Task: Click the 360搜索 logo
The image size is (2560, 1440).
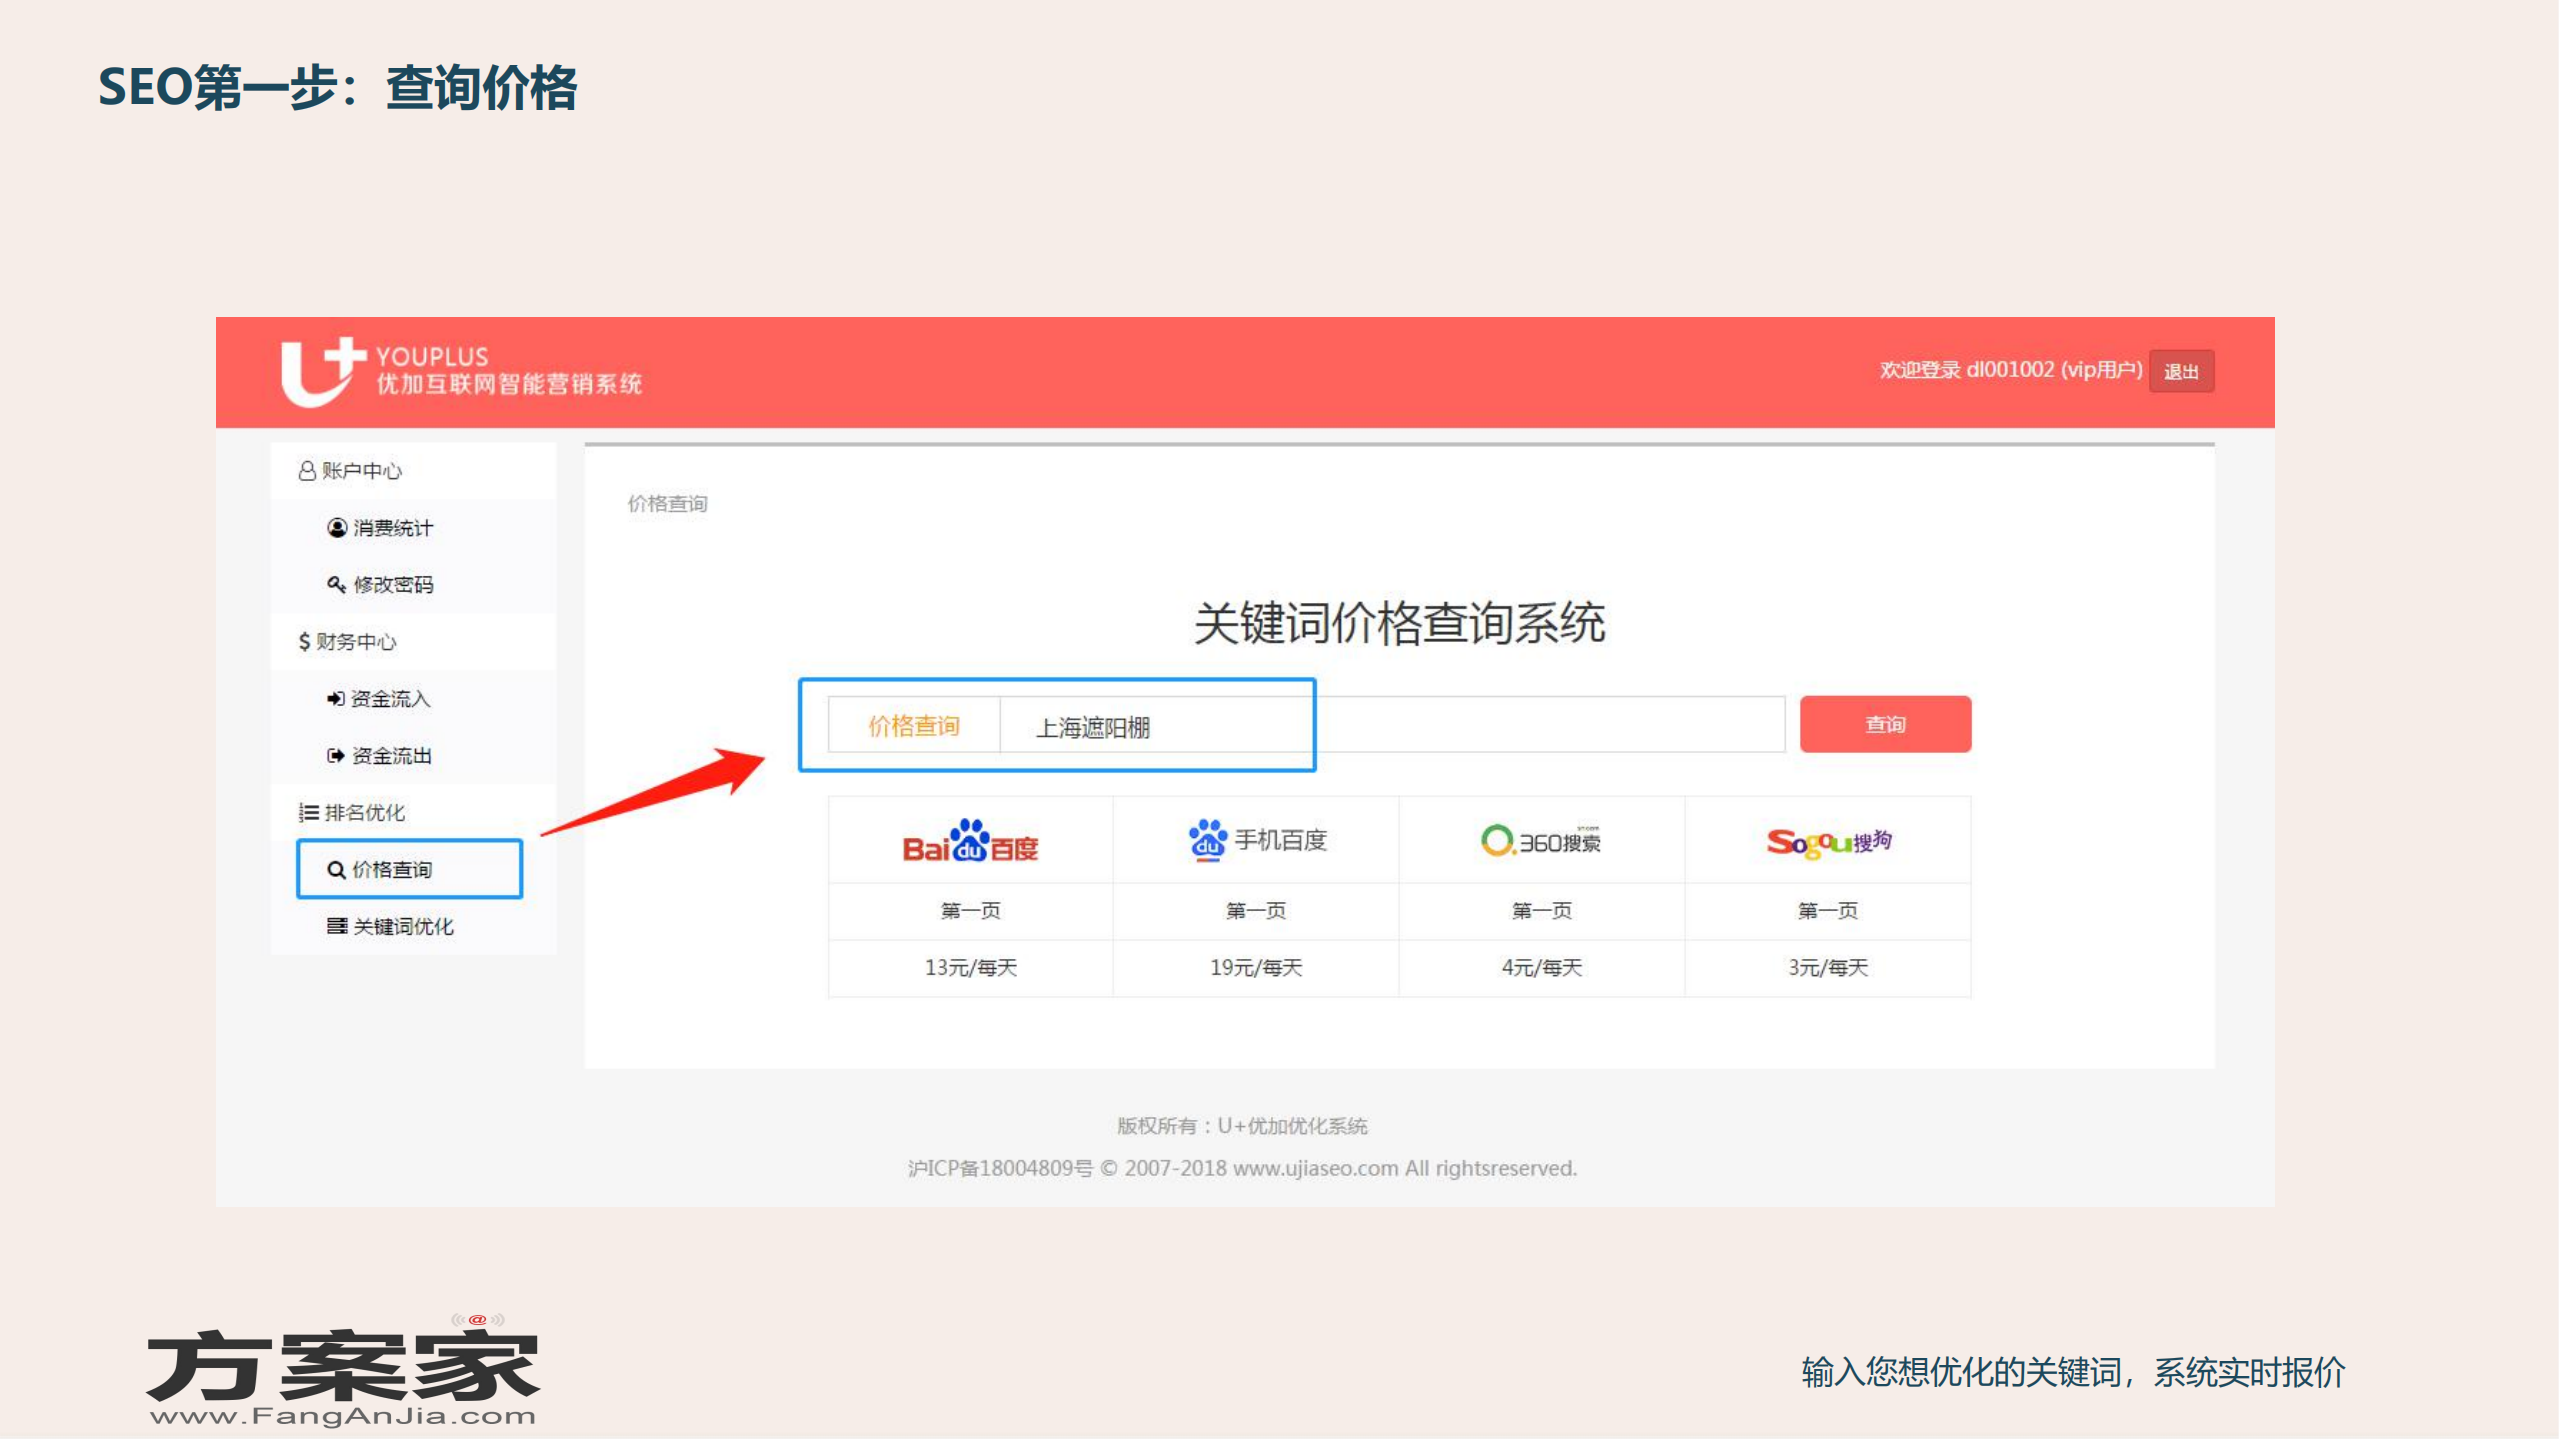Action: [x=1541, y=841]
